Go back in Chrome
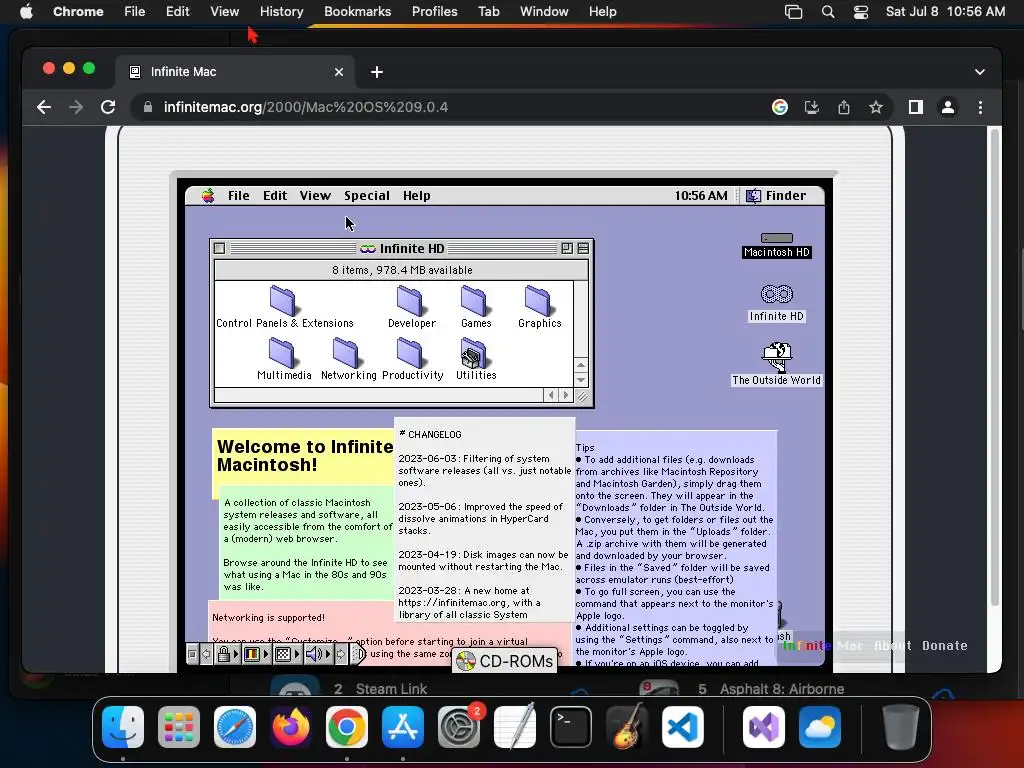1024x768 pixels. click(x=44, y=107)
